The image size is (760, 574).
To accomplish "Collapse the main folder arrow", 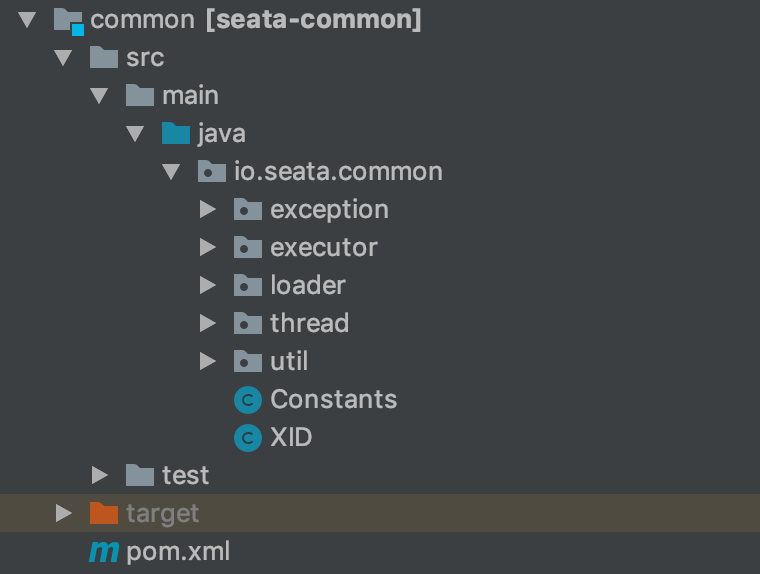I will (100, 96).
